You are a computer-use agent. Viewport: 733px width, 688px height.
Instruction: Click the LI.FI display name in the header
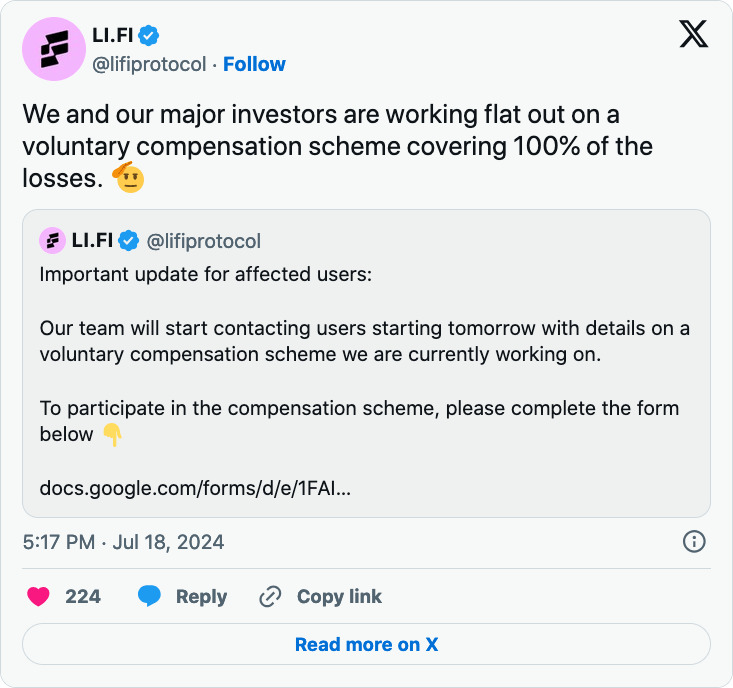pos(113,35)
